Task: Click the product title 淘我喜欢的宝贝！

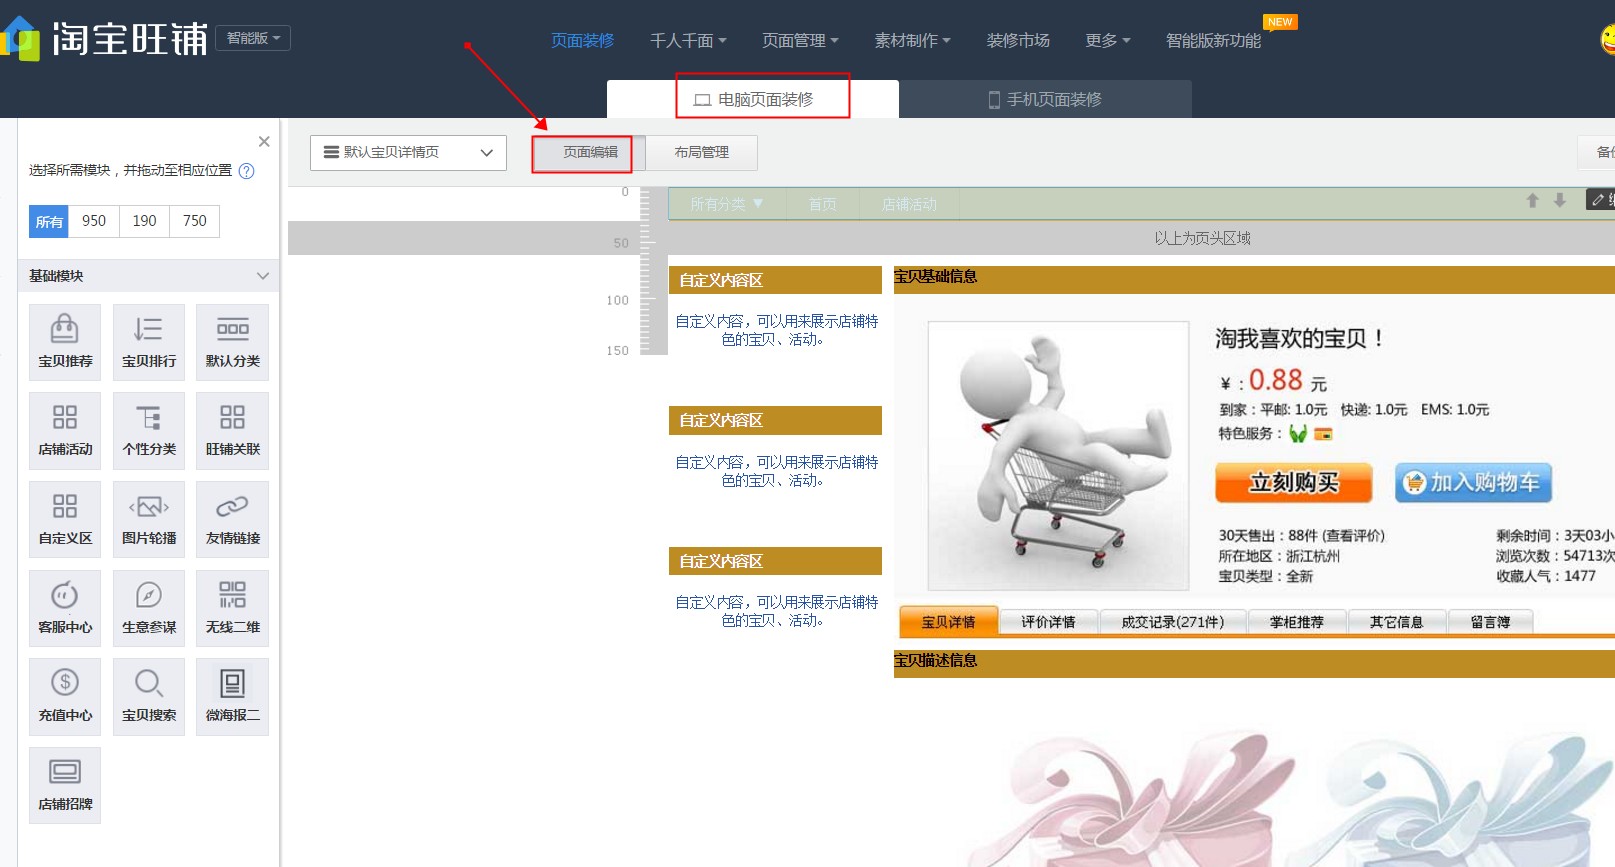Action: [1300, 339]
